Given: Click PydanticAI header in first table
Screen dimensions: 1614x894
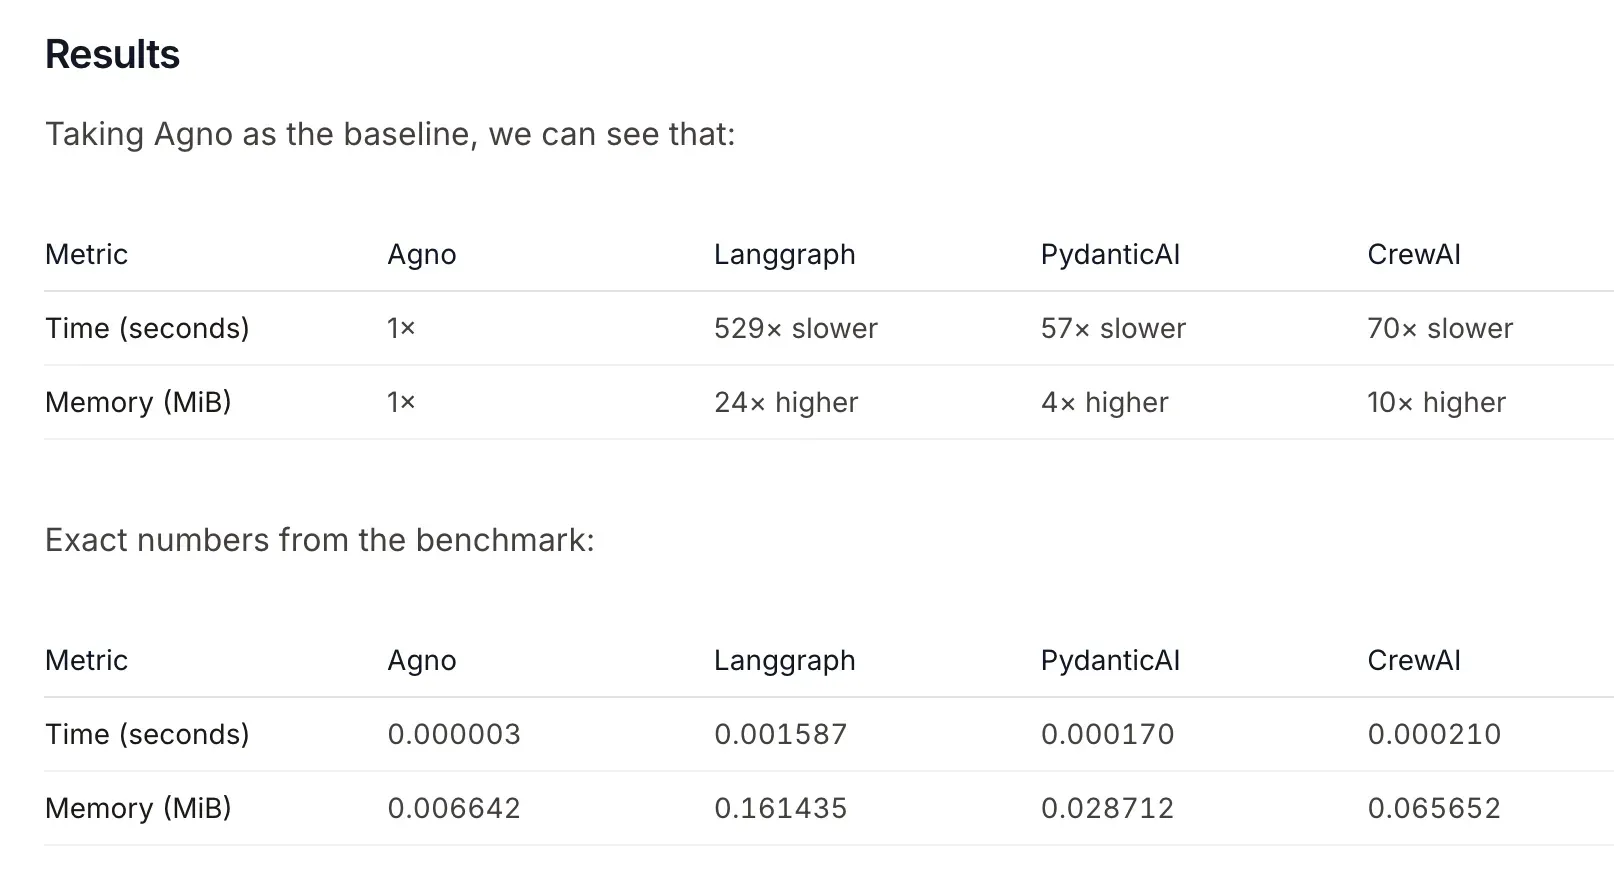Looking at the screenshot, I should pos(1110,254).
